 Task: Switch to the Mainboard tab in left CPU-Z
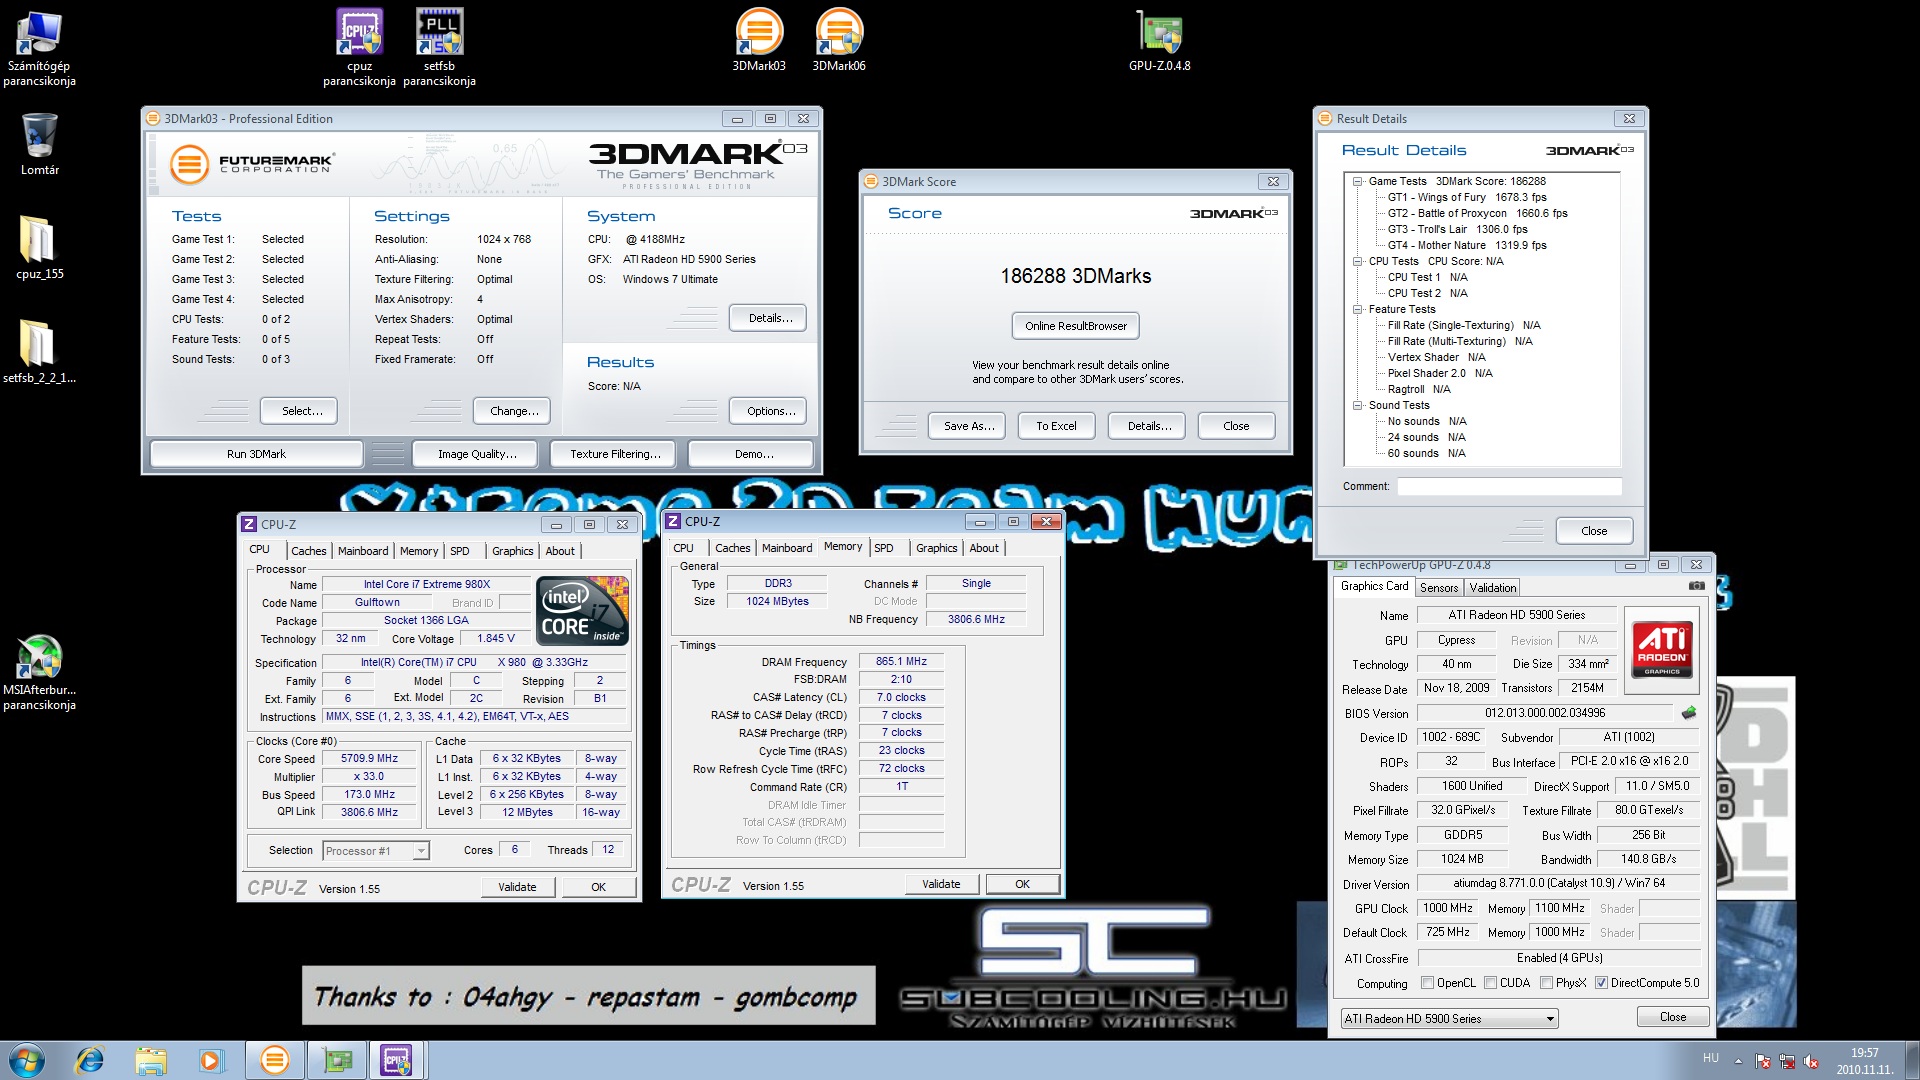point(362,551)
